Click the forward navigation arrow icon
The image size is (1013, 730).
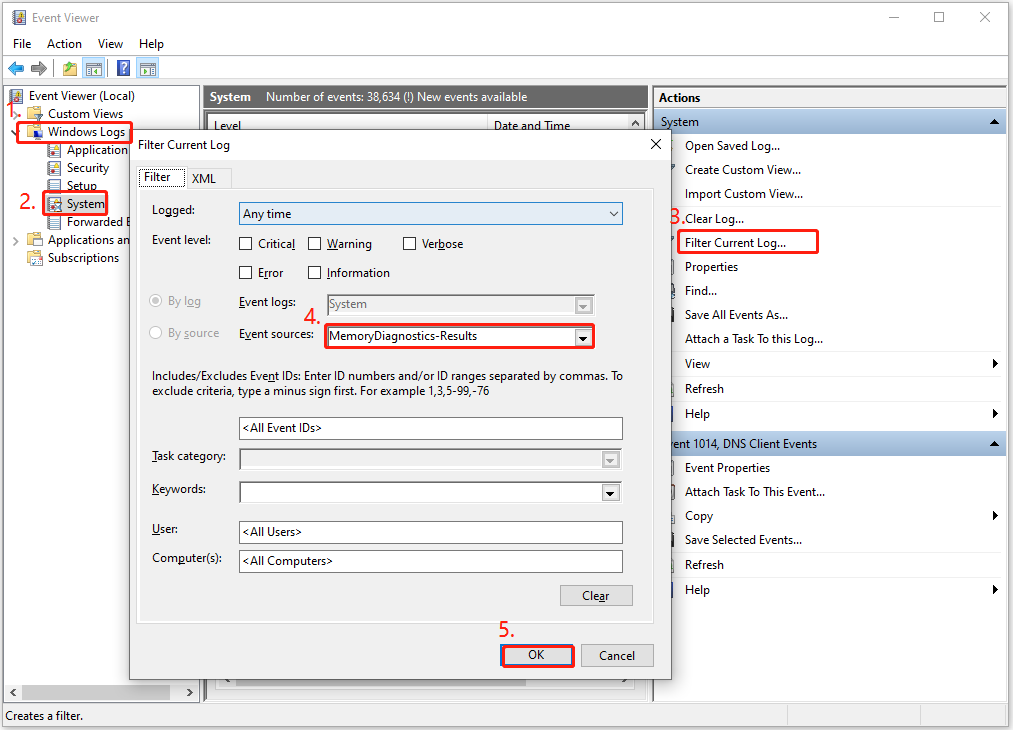[x=39, y=68]
